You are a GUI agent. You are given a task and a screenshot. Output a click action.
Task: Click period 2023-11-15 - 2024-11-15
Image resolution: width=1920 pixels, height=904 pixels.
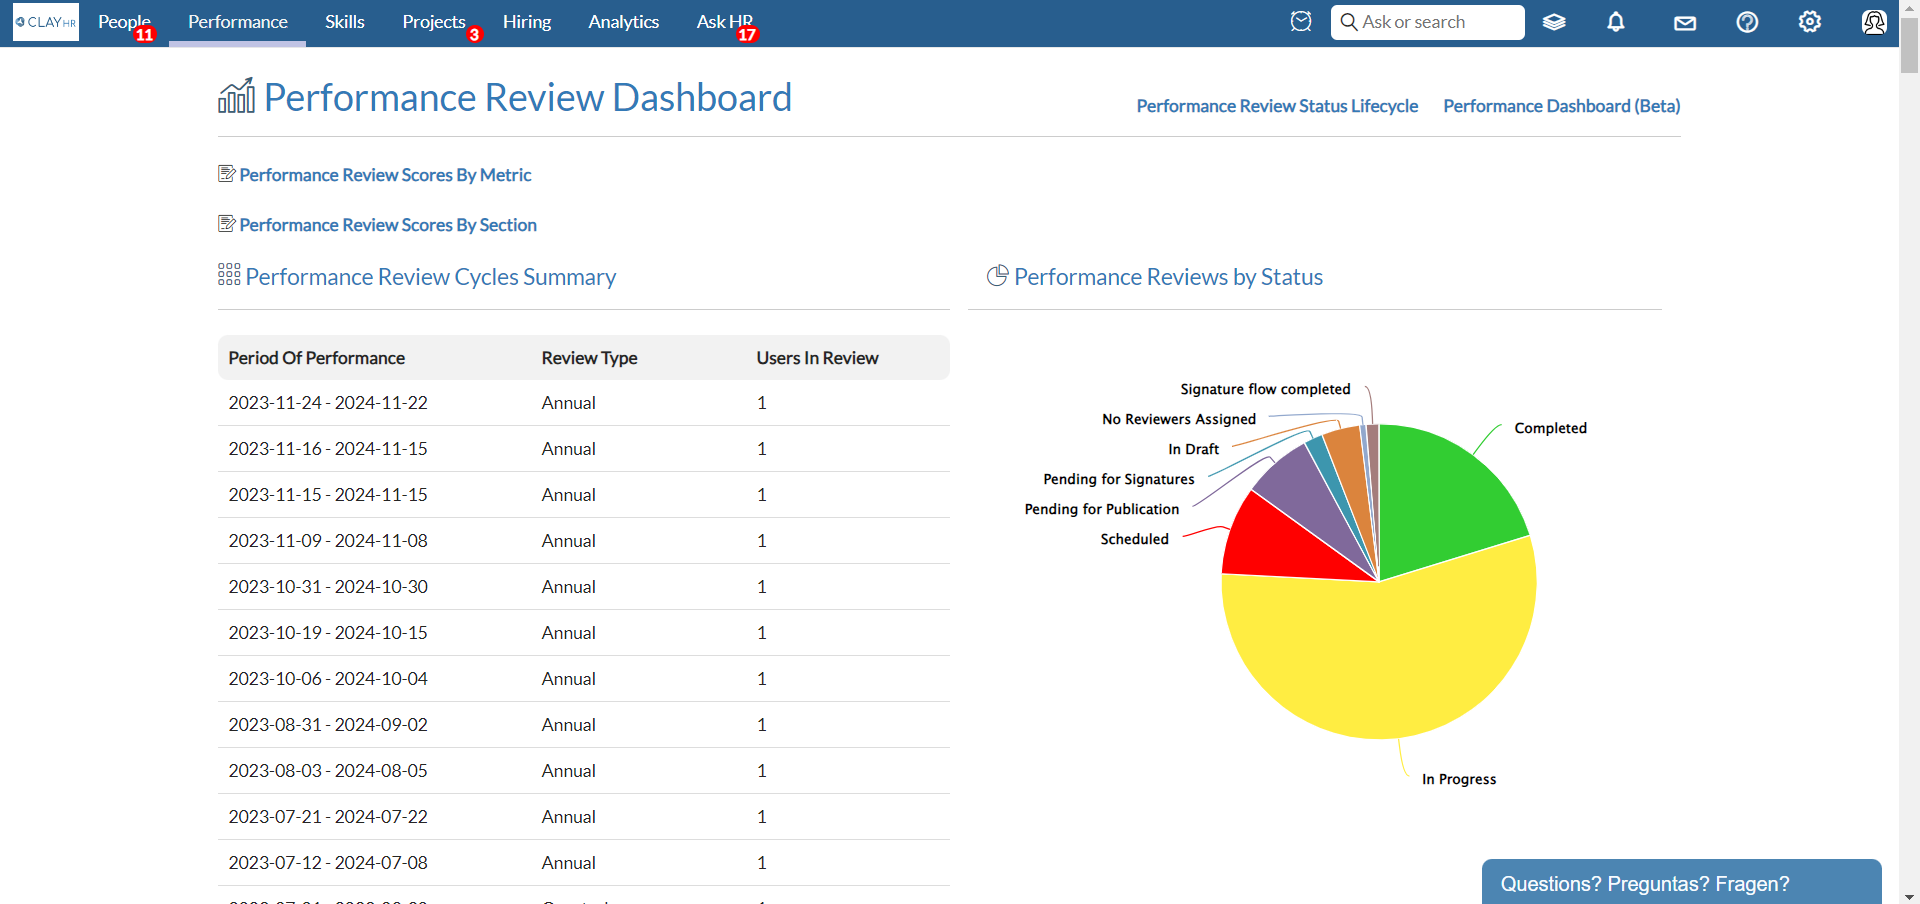click(328, 495)
